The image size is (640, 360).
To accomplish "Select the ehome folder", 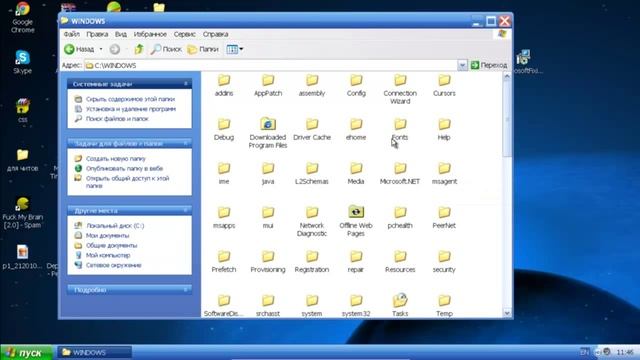I will point(356,129).
